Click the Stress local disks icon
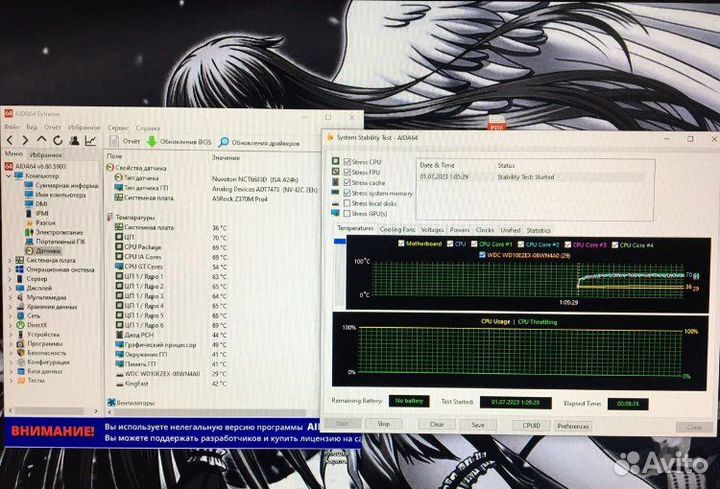 click(x=336, y=203)
